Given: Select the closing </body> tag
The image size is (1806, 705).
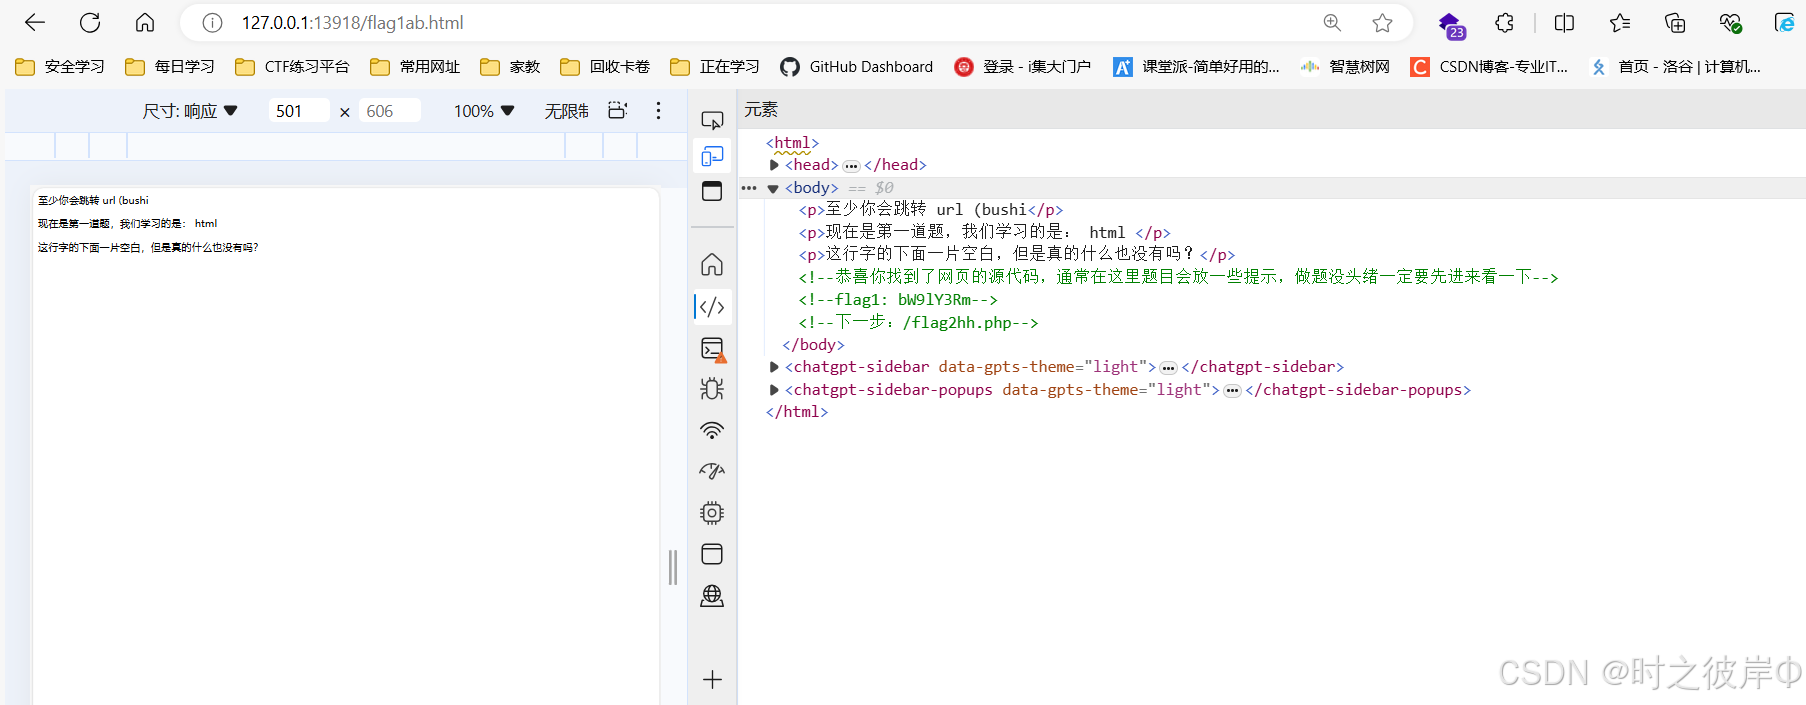Looking at the screenshot, I should tap(813, 345).
